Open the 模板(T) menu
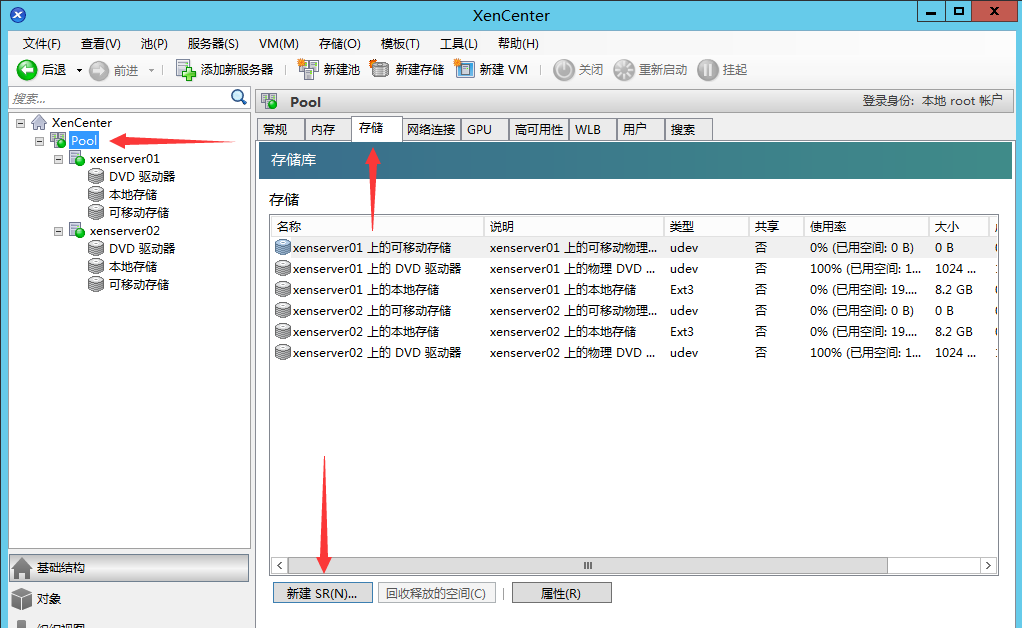The height and width of the screenshot is (628, 1022). [x=400, y=44]
